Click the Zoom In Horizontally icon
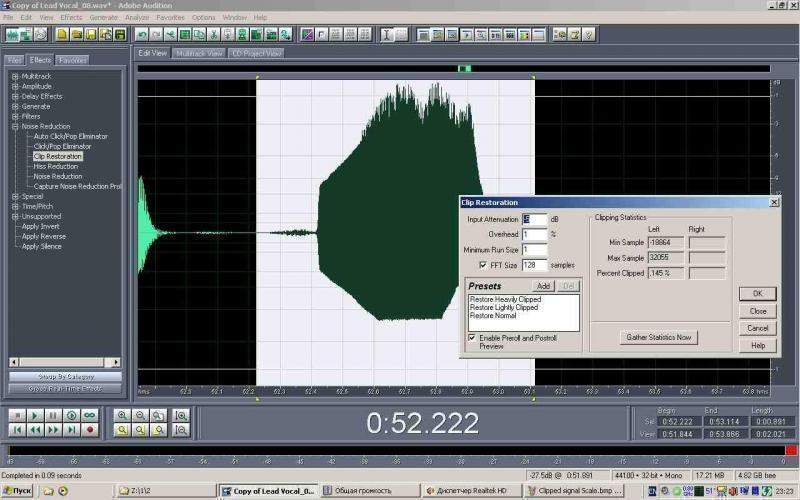The width and height of the screenshot is (800, 500). pyautogui.click(x=122, y=414)
